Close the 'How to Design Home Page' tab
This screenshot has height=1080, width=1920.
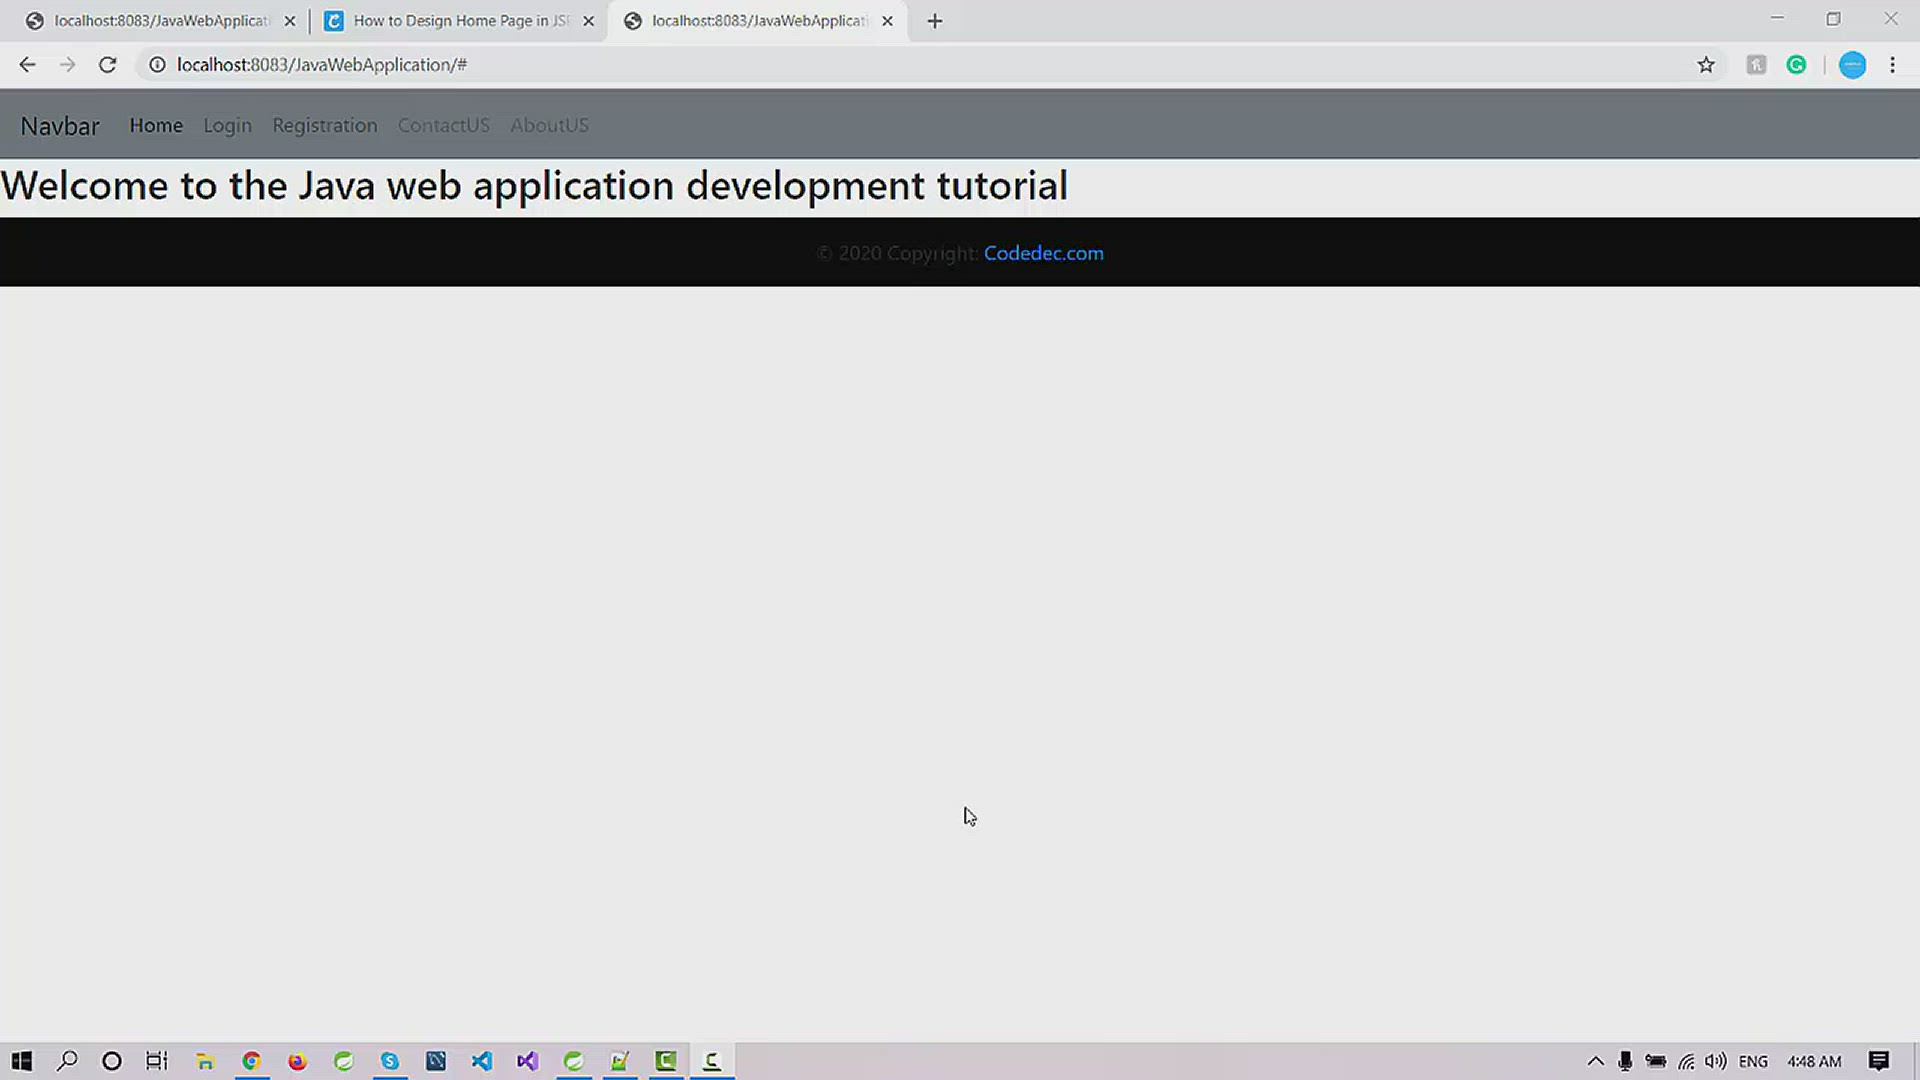(x=588, y=21)
